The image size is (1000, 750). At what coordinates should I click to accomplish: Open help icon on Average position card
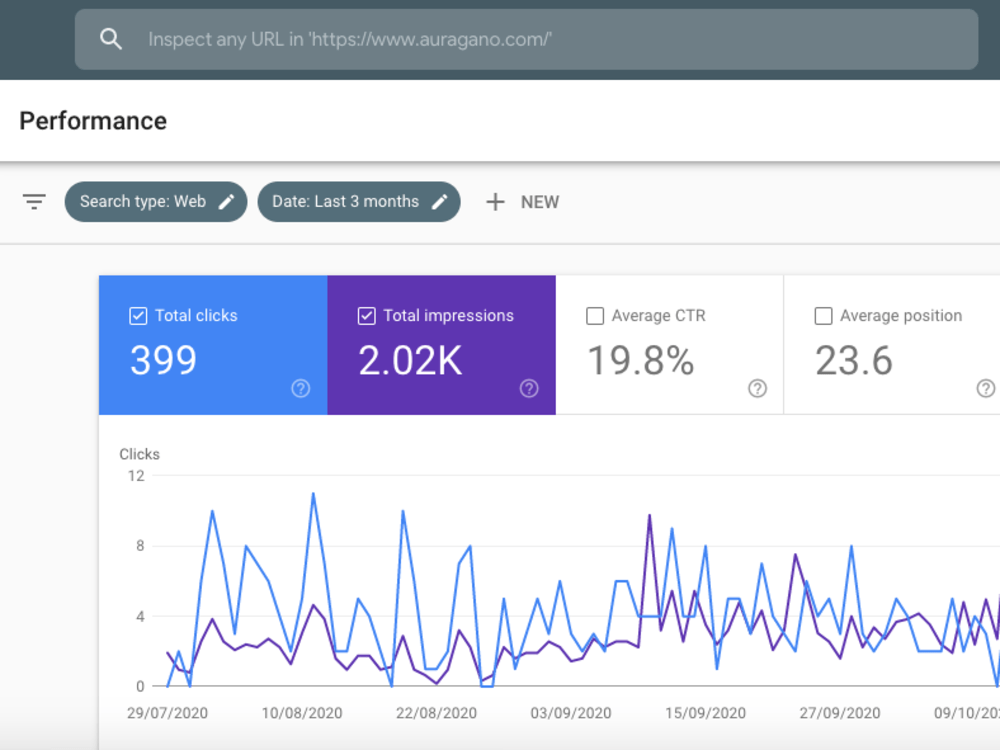pyautogui.click(x=985, y=388)
